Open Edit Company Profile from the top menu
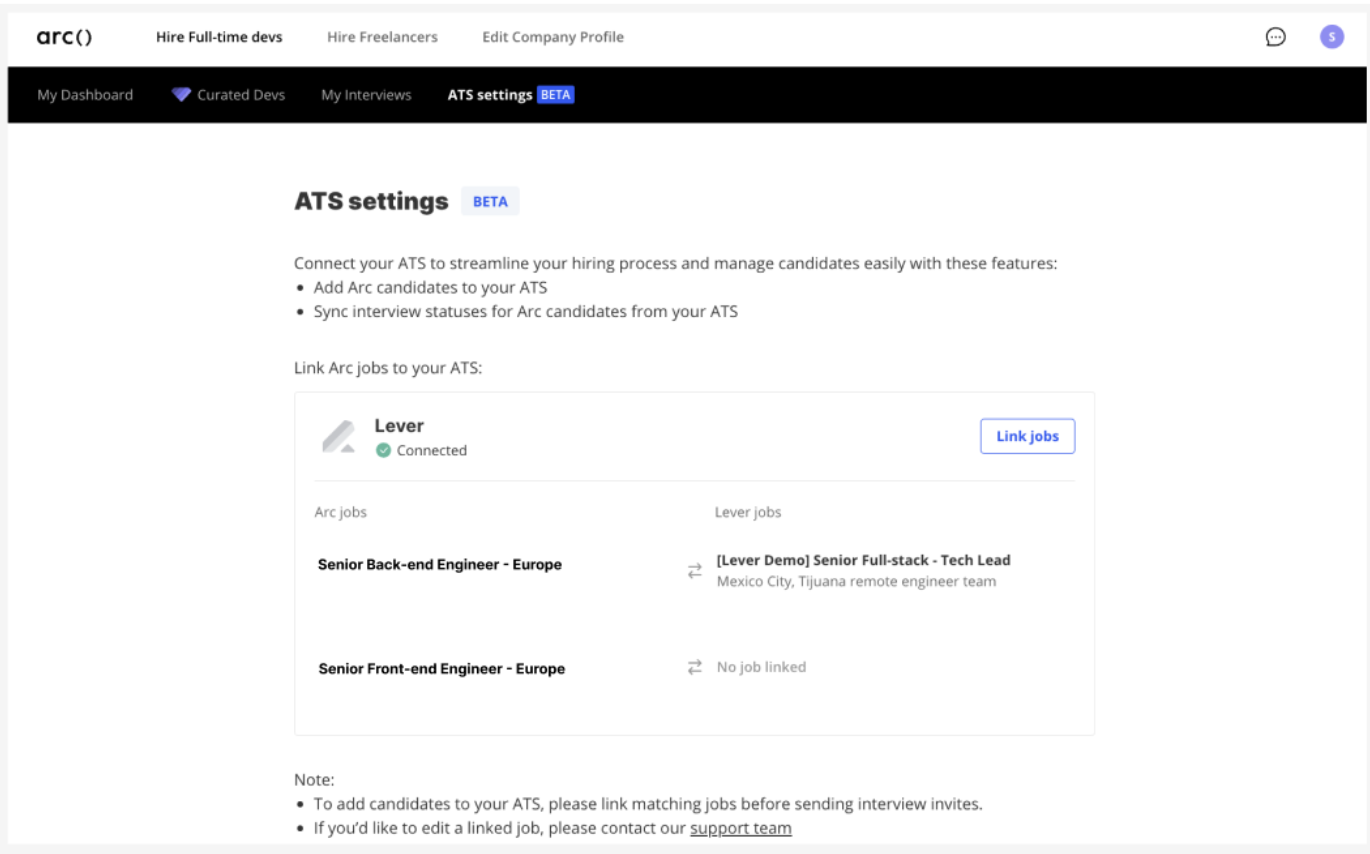Image resolution: width=1370 pixels, height=854 pixels. click(x=552, y=37)
